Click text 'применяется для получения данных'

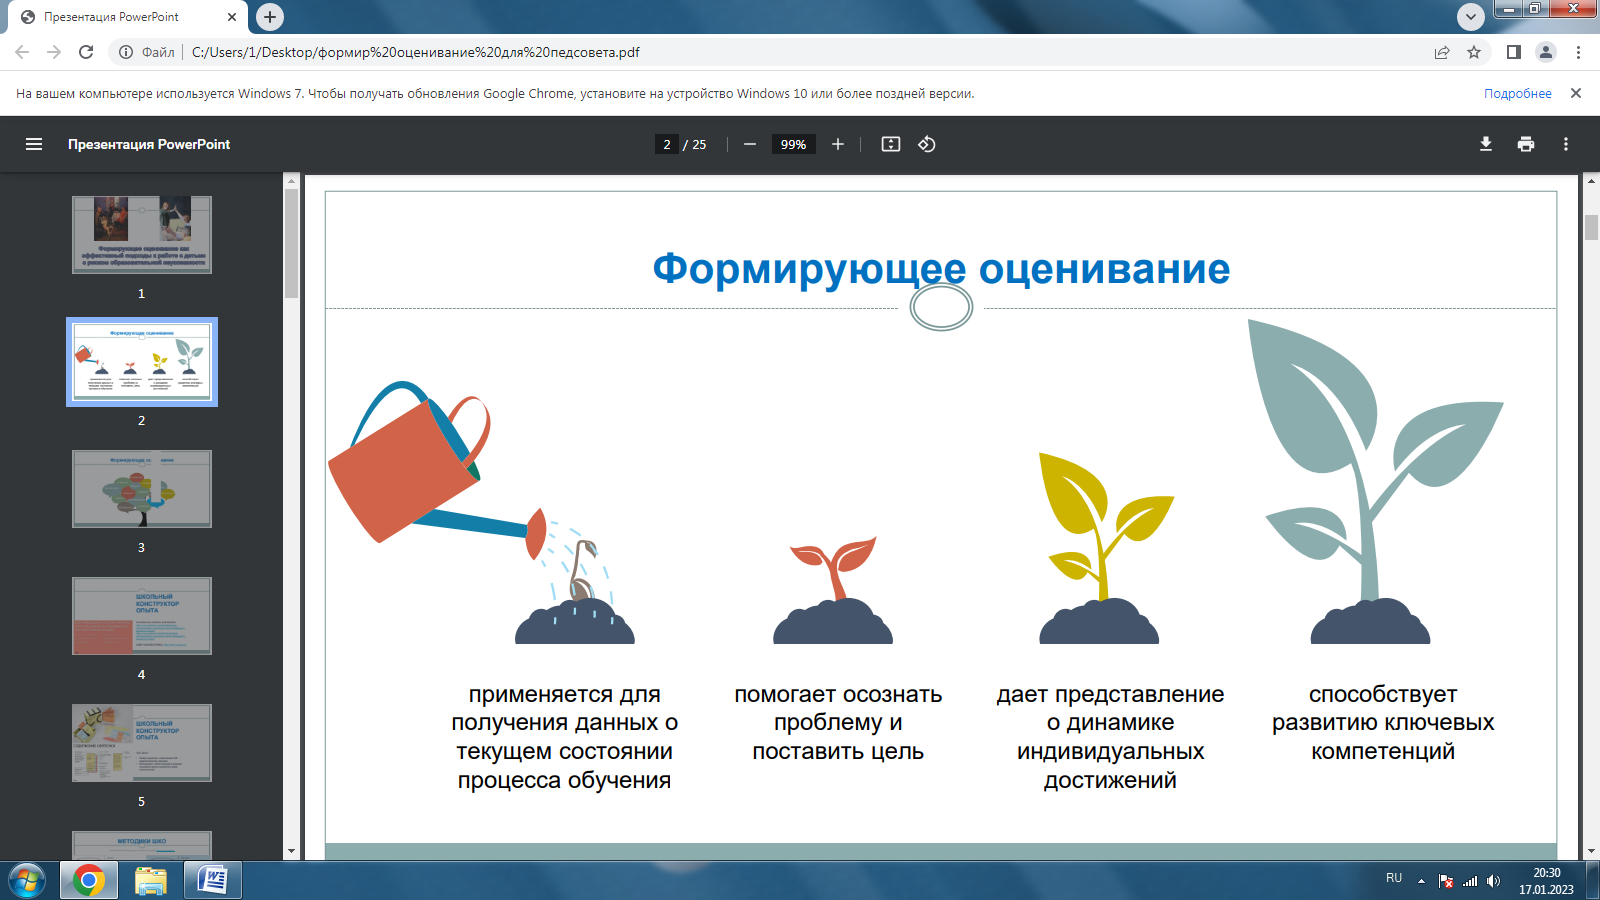[x=564, y=708]
